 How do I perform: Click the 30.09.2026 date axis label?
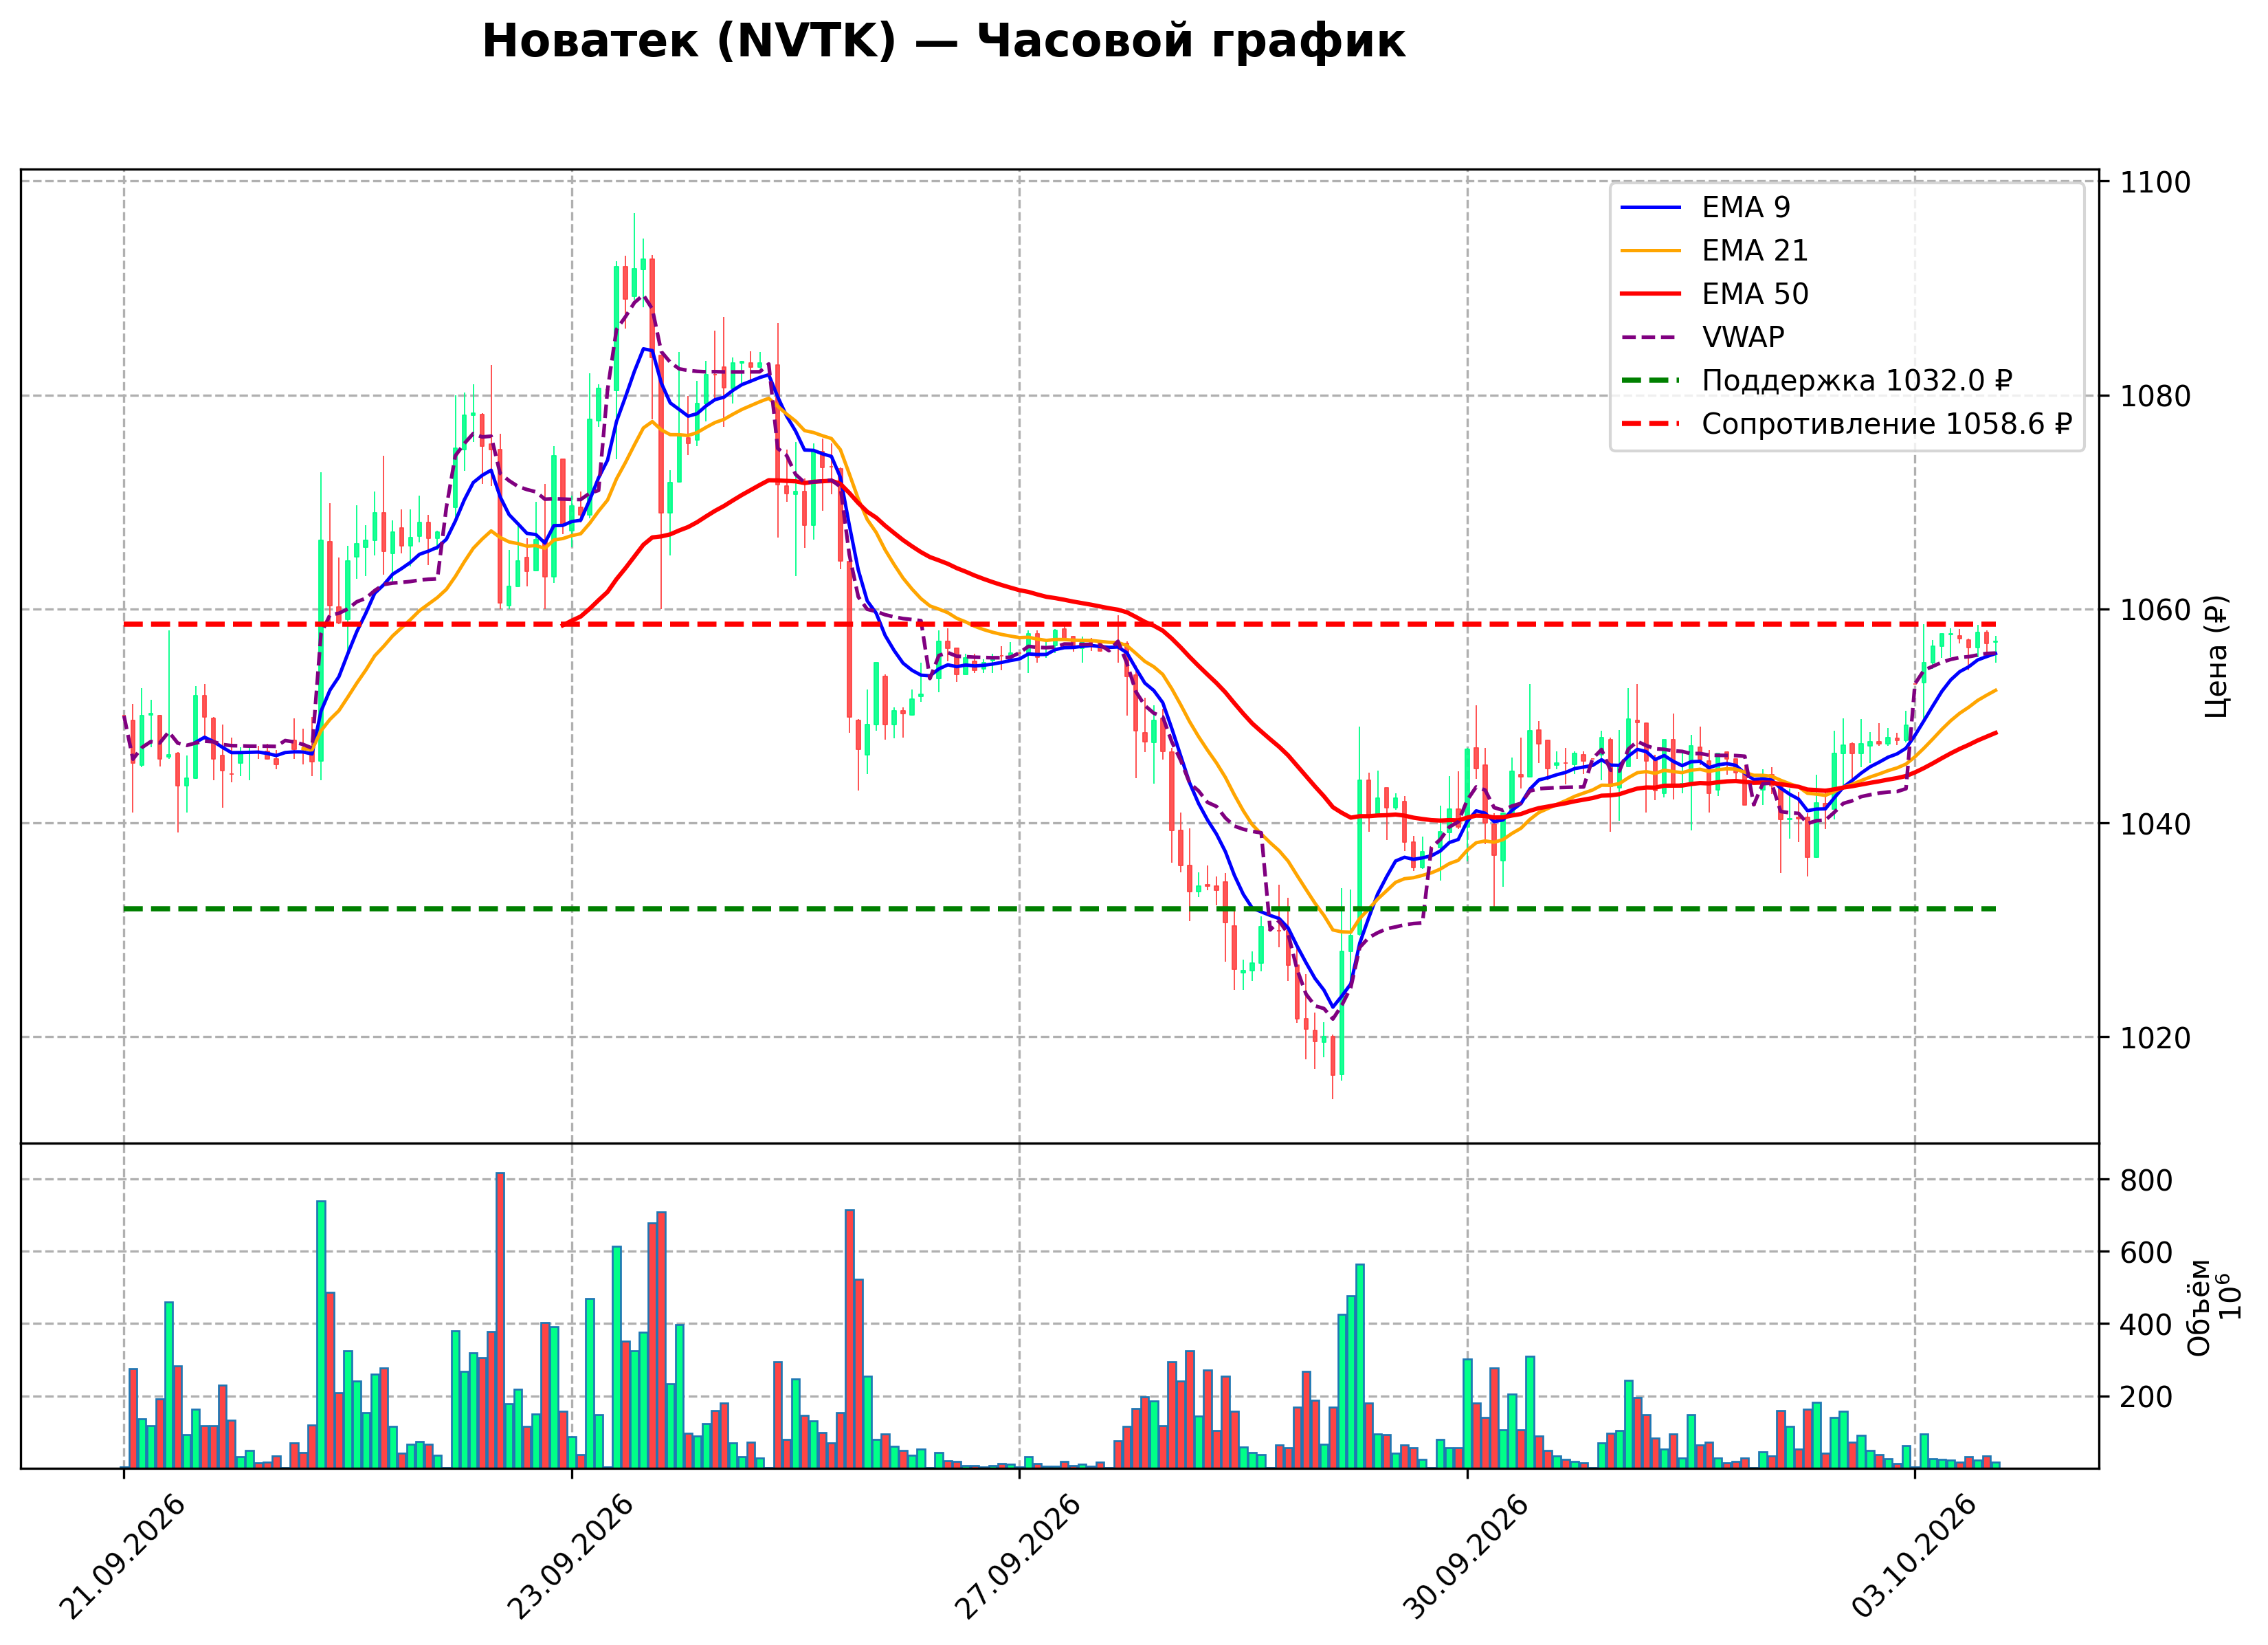pos(1466,1557)
